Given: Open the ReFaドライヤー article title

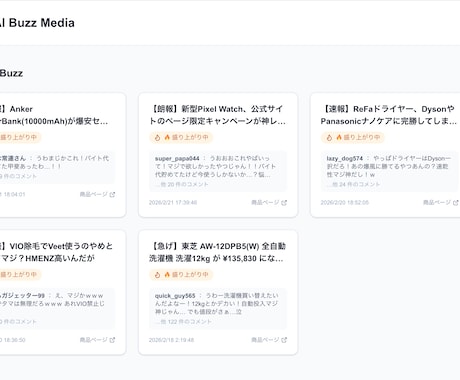Looking at the screenshot, I should (389, 115).
